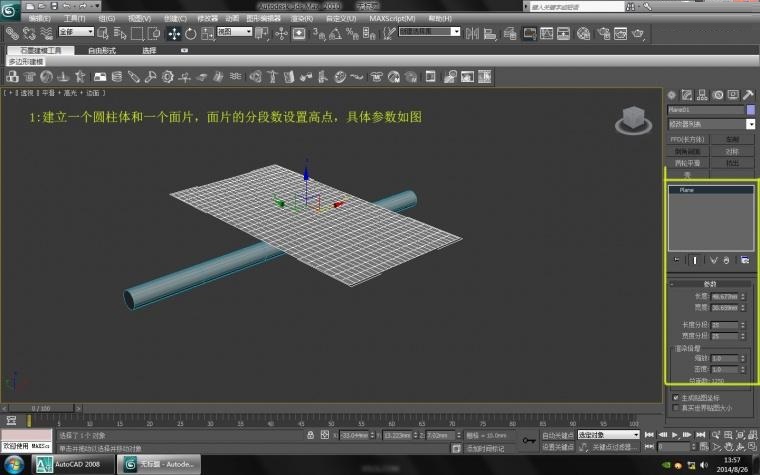Open the quick access toolbar dropdown arrow

click(97, 6)
